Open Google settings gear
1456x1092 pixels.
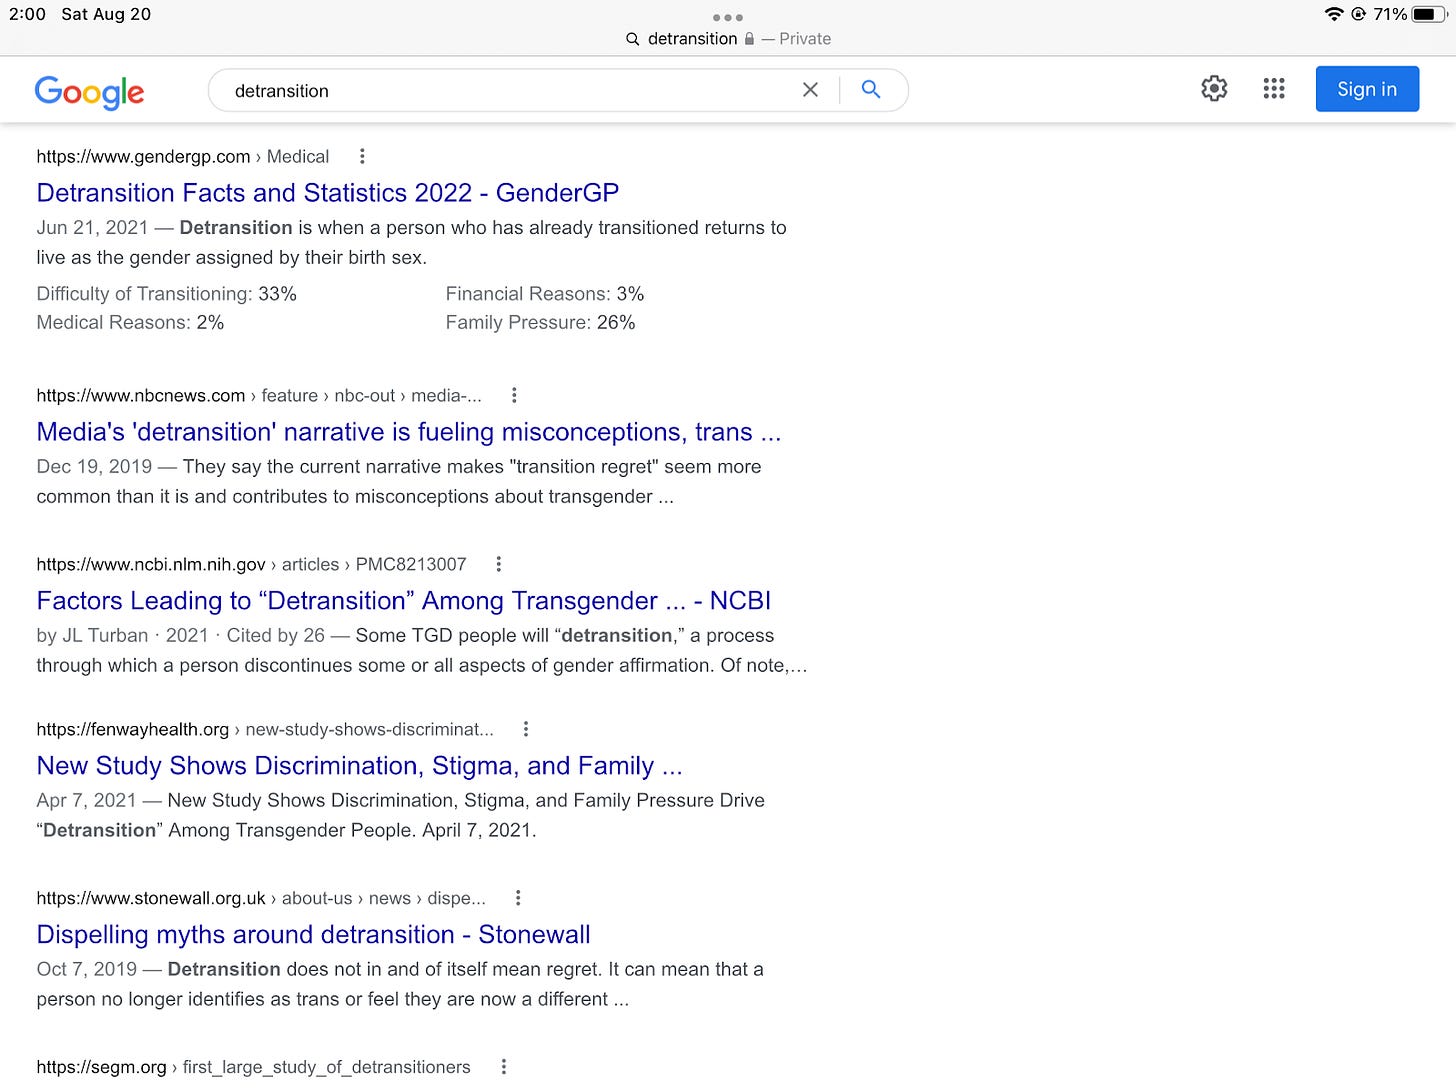click(x=1214, y=89)
